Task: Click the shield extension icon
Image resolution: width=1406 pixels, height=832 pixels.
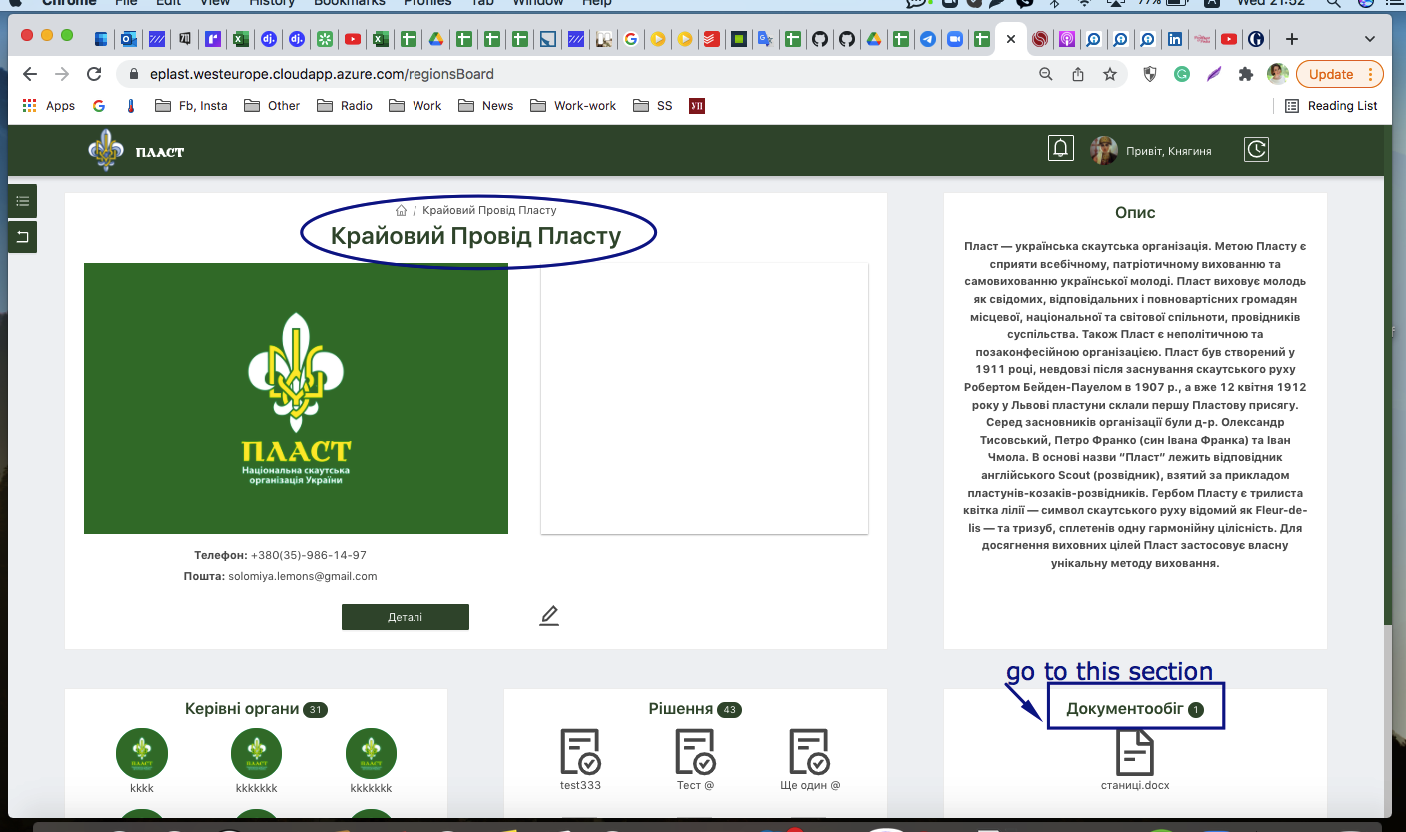Action: pos(1150,74)
